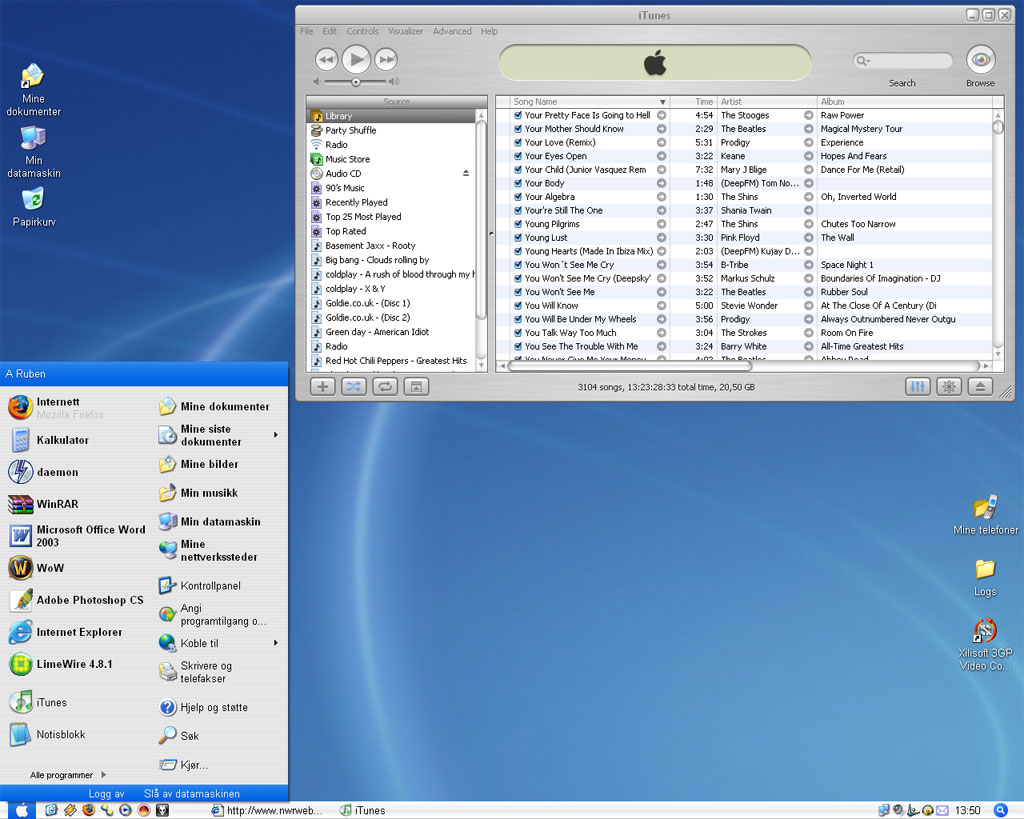The image size is (1024, 819).
Task: Expand the Koble til submenu arrow
Action: click(x=276, y=643)
